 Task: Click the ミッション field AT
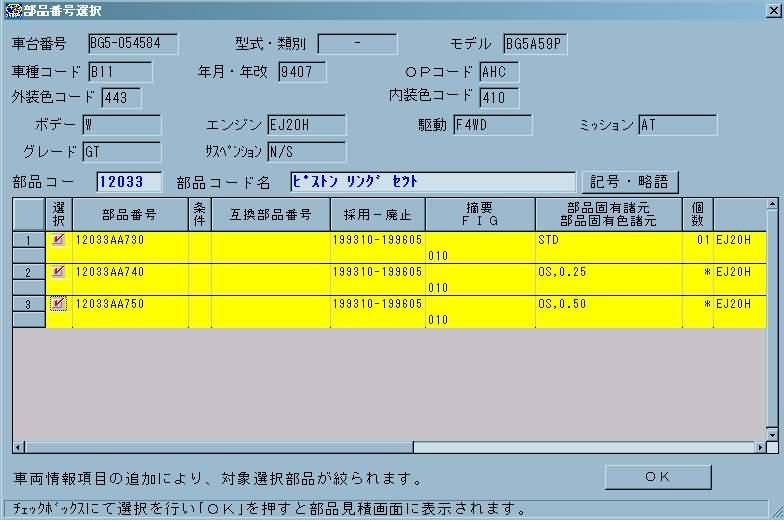(678, 124)
